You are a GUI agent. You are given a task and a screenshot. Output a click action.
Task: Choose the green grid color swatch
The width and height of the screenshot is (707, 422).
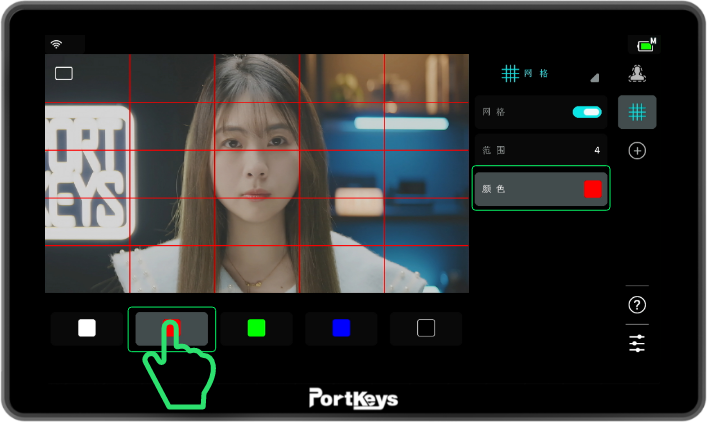(x=257, y=328)
